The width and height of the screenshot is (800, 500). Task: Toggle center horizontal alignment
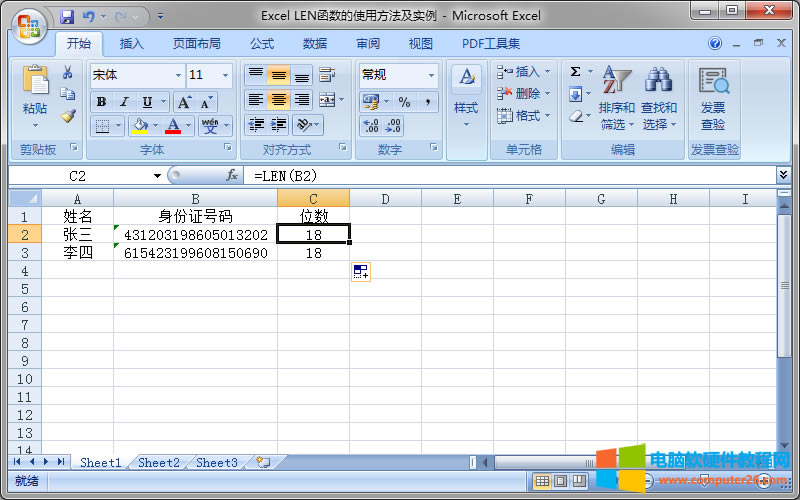coord(279,100)
